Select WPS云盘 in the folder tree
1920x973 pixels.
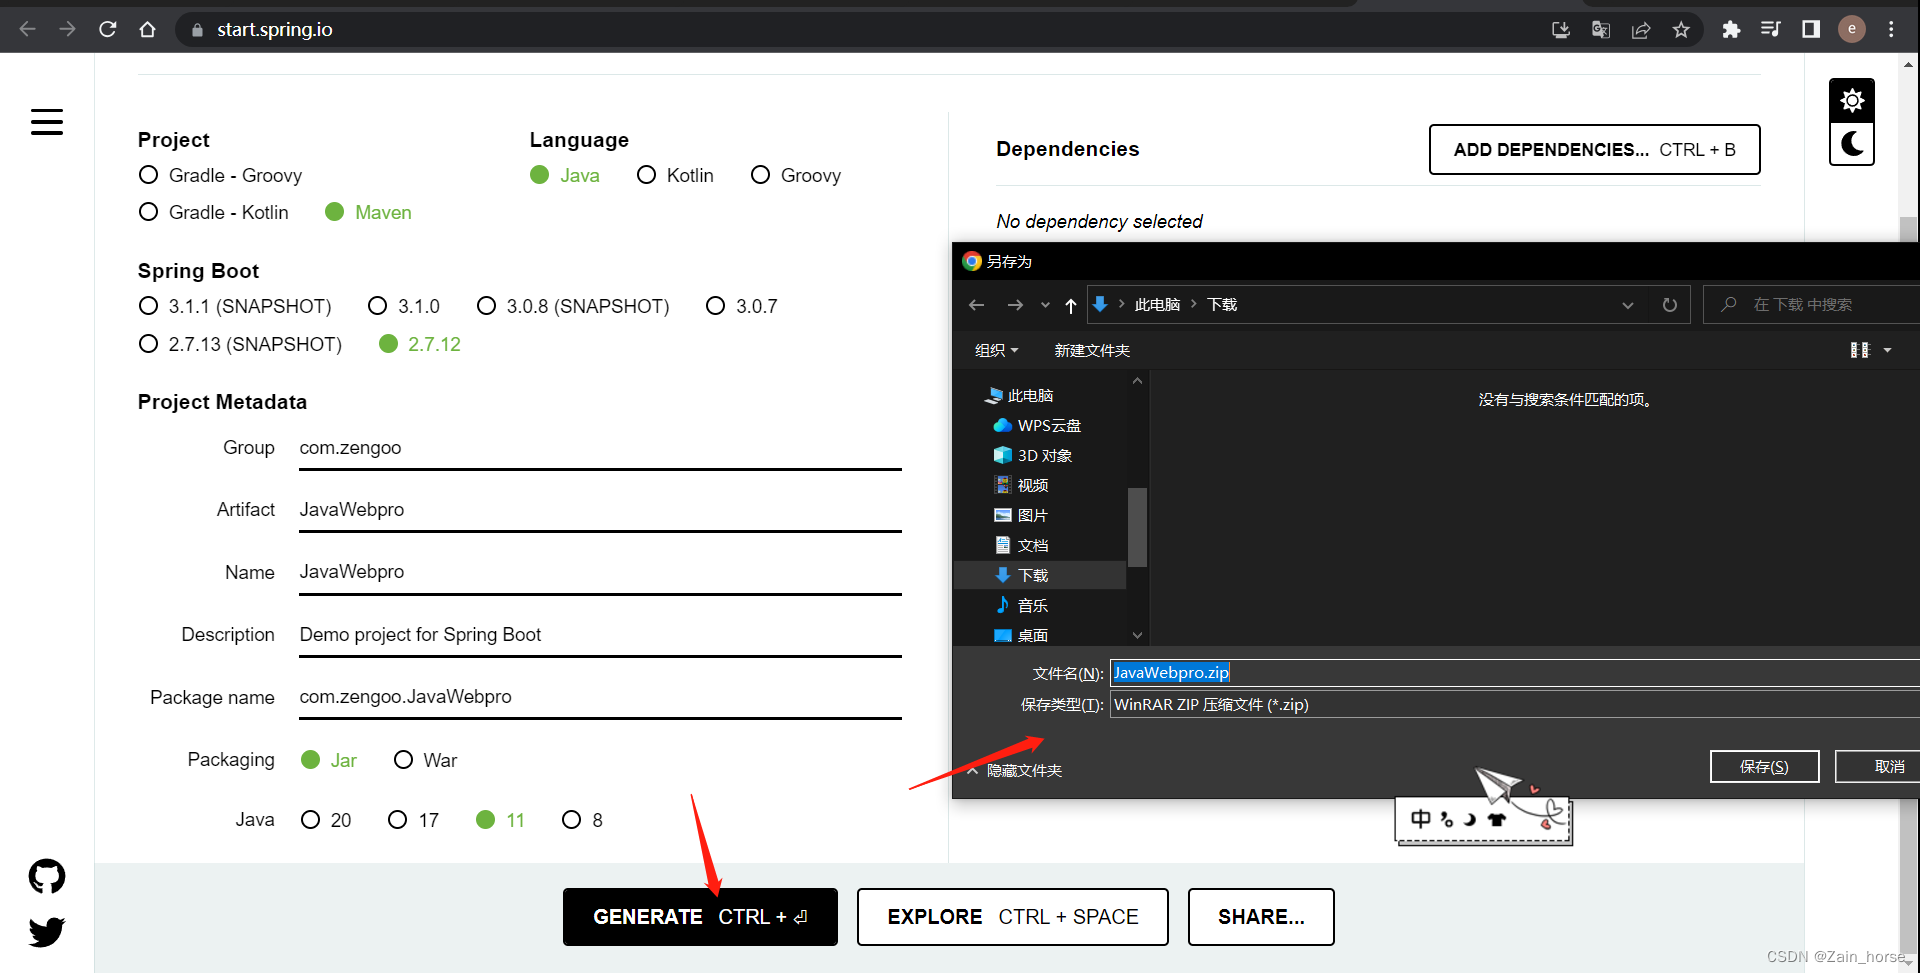(x=1049, y=426)
